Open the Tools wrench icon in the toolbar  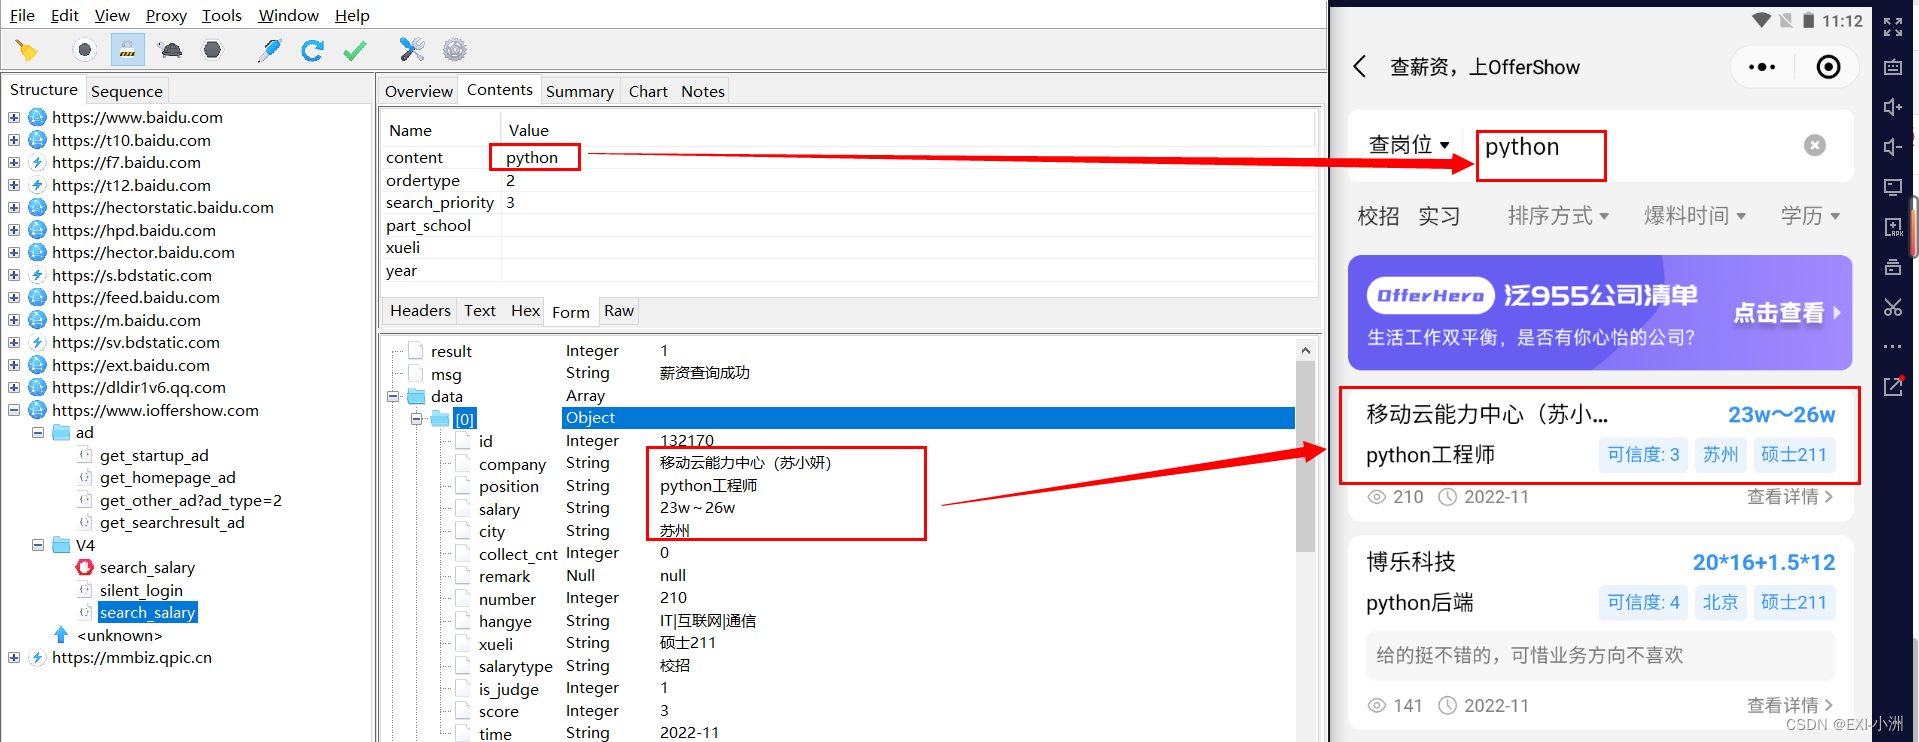(412, 50)
